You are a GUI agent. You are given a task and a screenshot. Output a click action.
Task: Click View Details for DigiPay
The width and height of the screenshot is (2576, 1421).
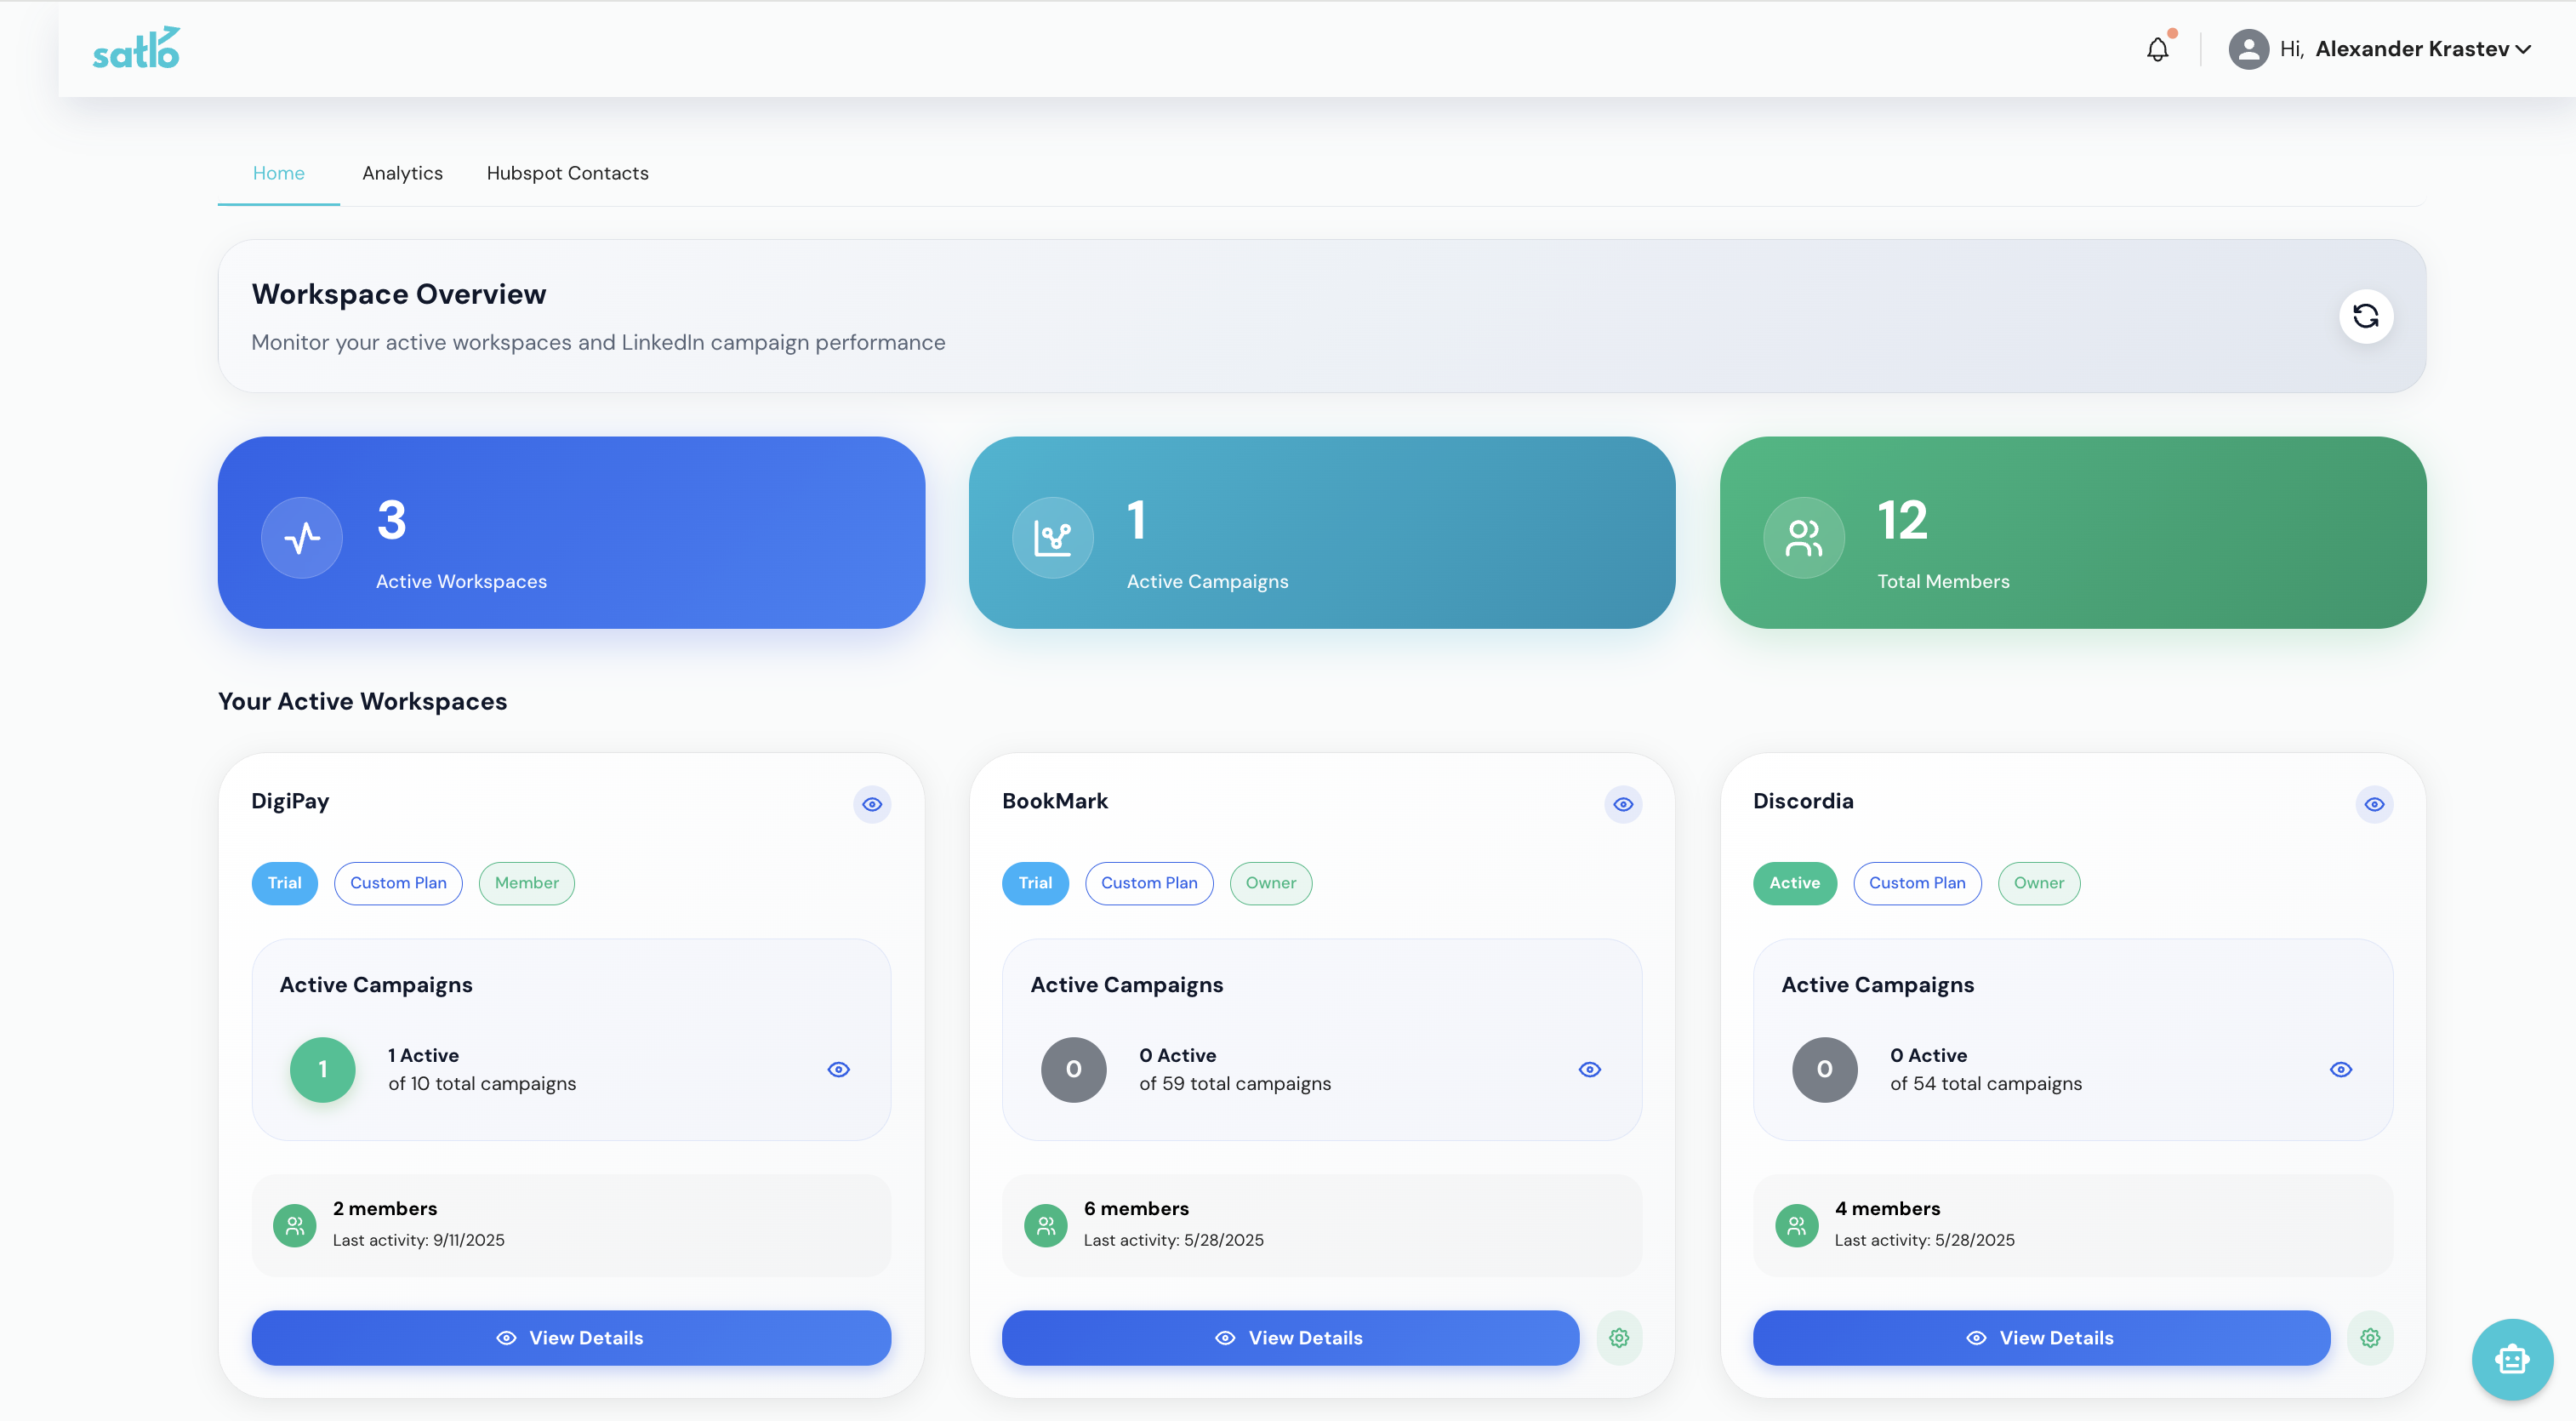coord(571,1338)
